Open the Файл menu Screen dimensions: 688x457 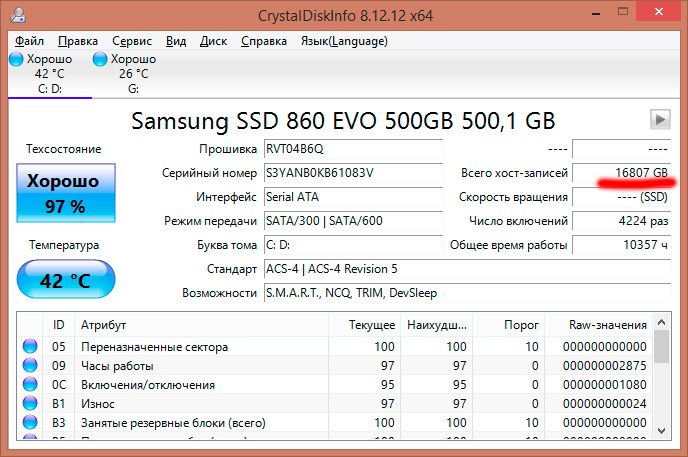coord(29,41)
